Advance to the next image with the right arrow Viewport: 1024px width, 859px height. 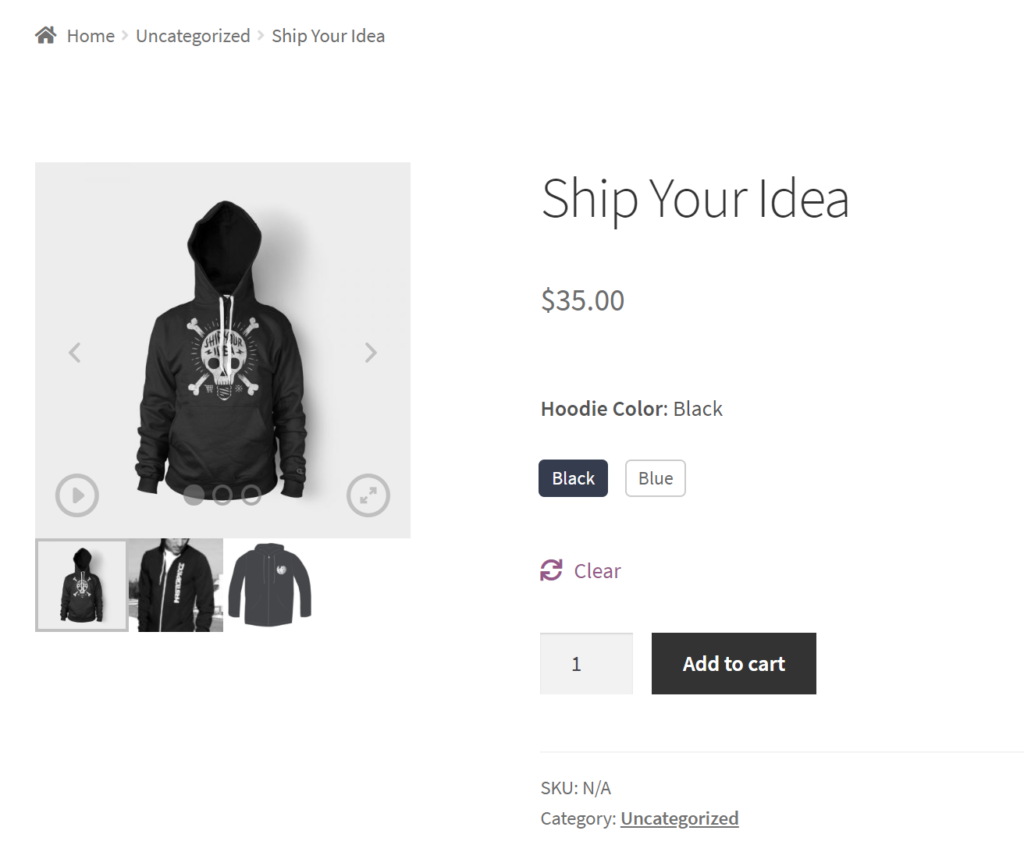(370, 352)
